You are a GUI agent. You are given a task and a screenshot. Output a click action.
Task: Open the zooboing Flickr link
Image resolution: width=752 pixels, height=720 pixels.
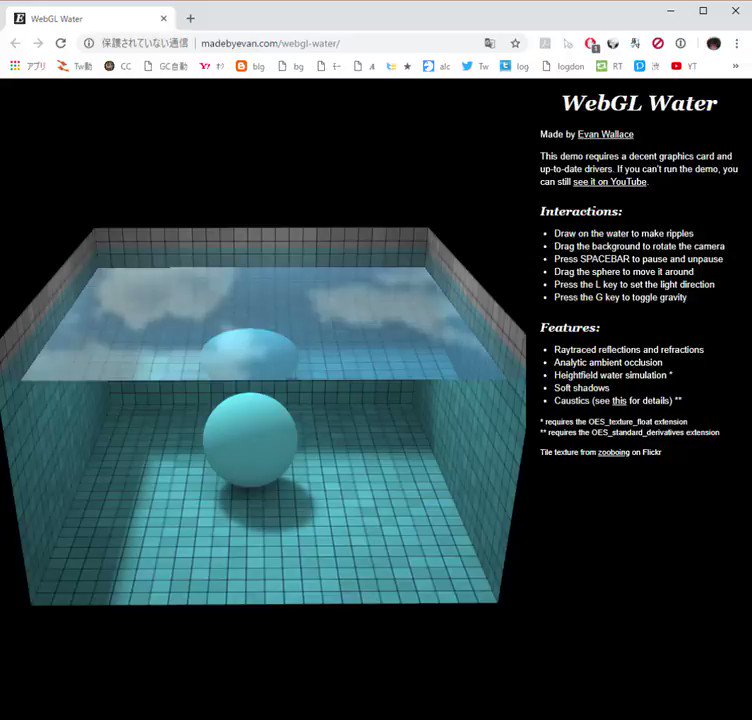coord(613,452)
